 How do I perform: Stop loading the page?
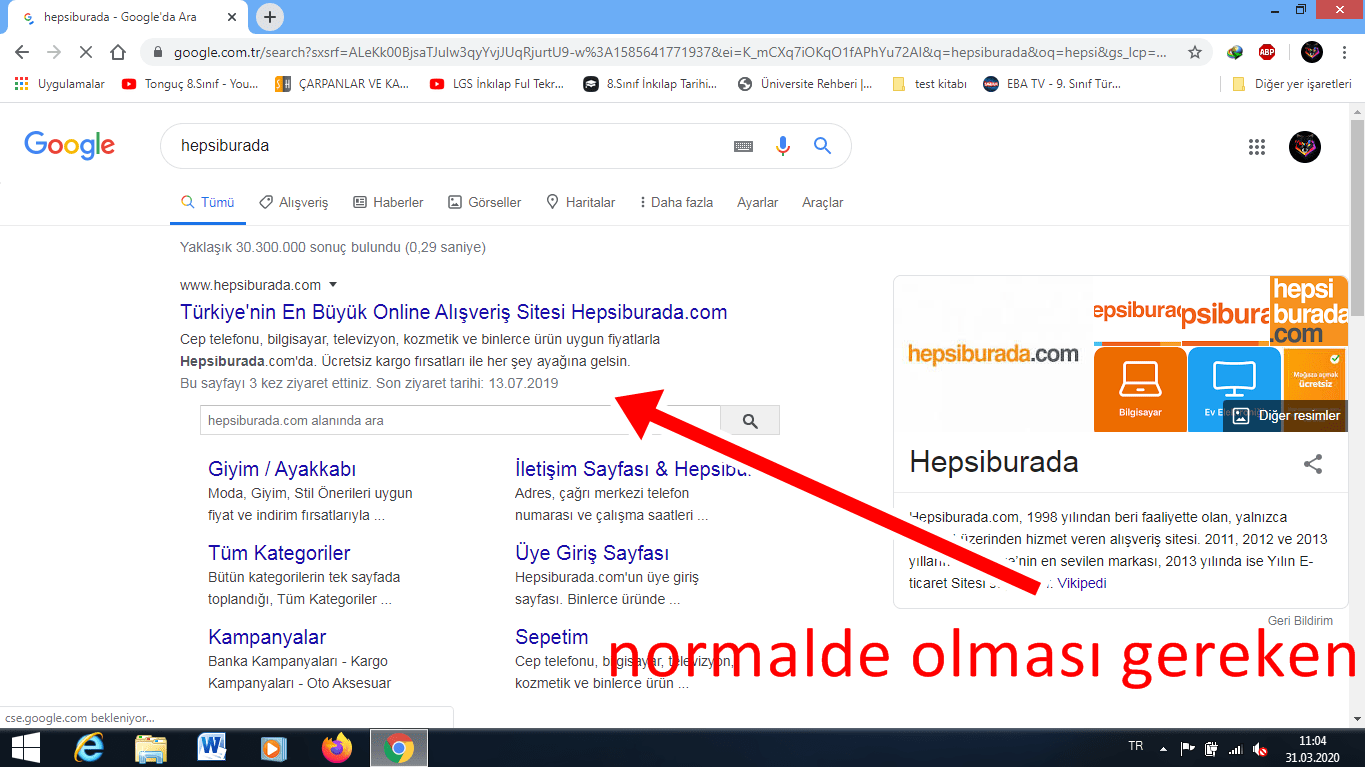[86, 52]
